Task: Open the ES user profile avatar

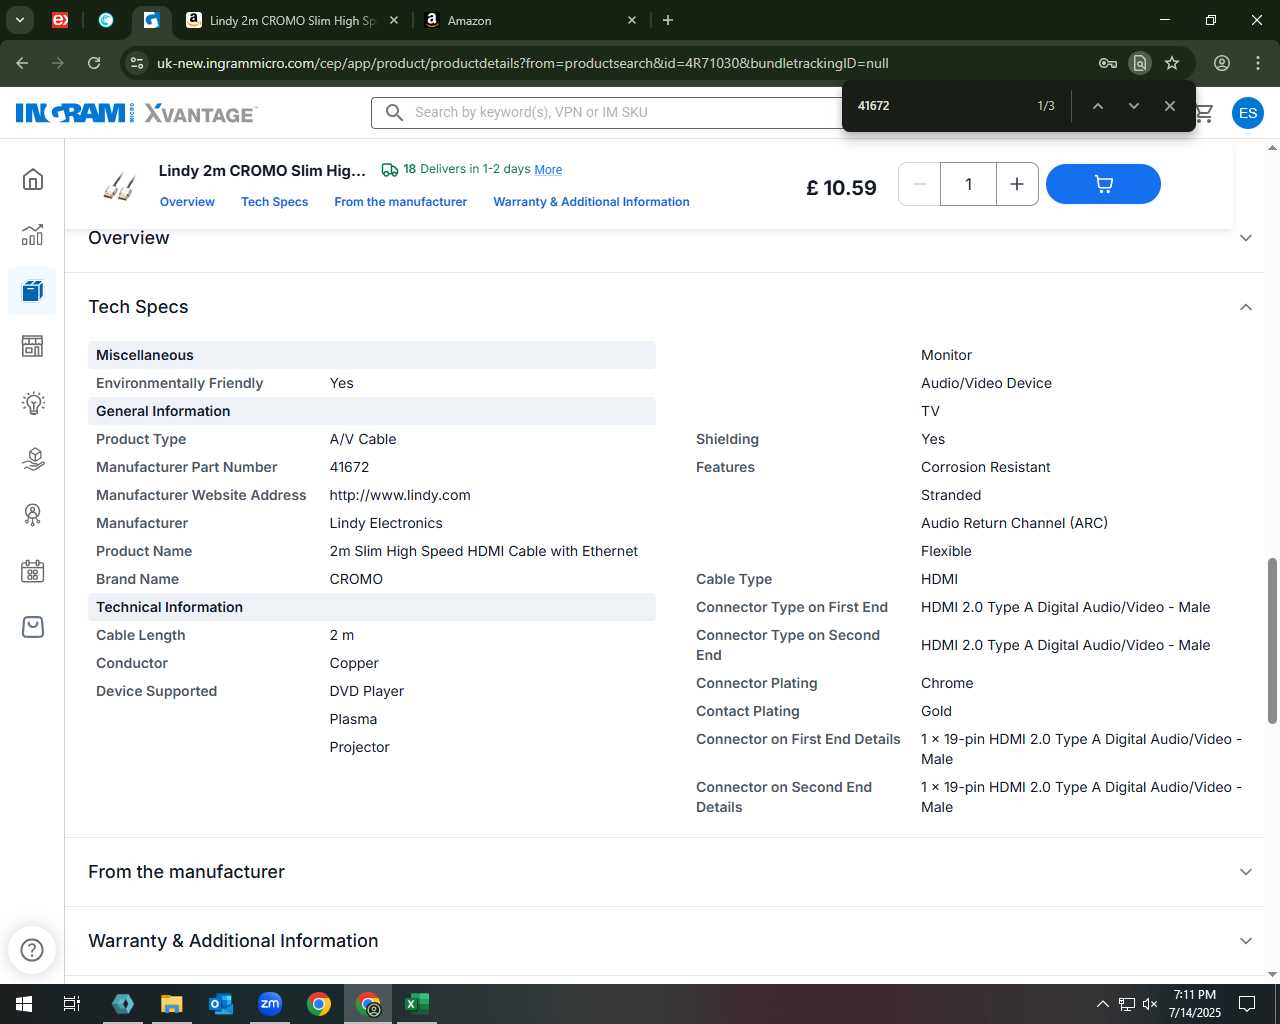Action: 1247,113
